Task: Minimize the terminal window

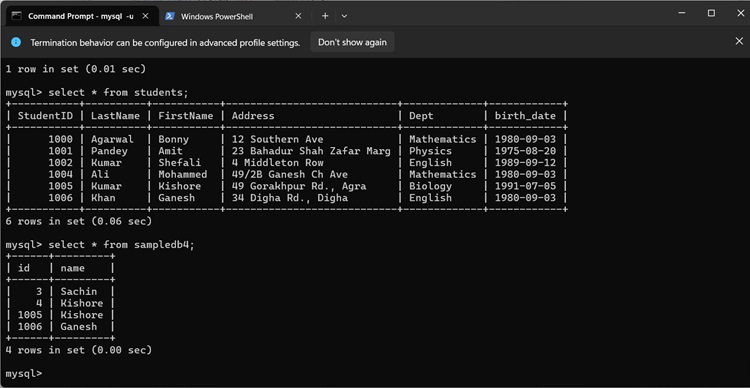Action: pyautogui.click(x=682, y=13)
